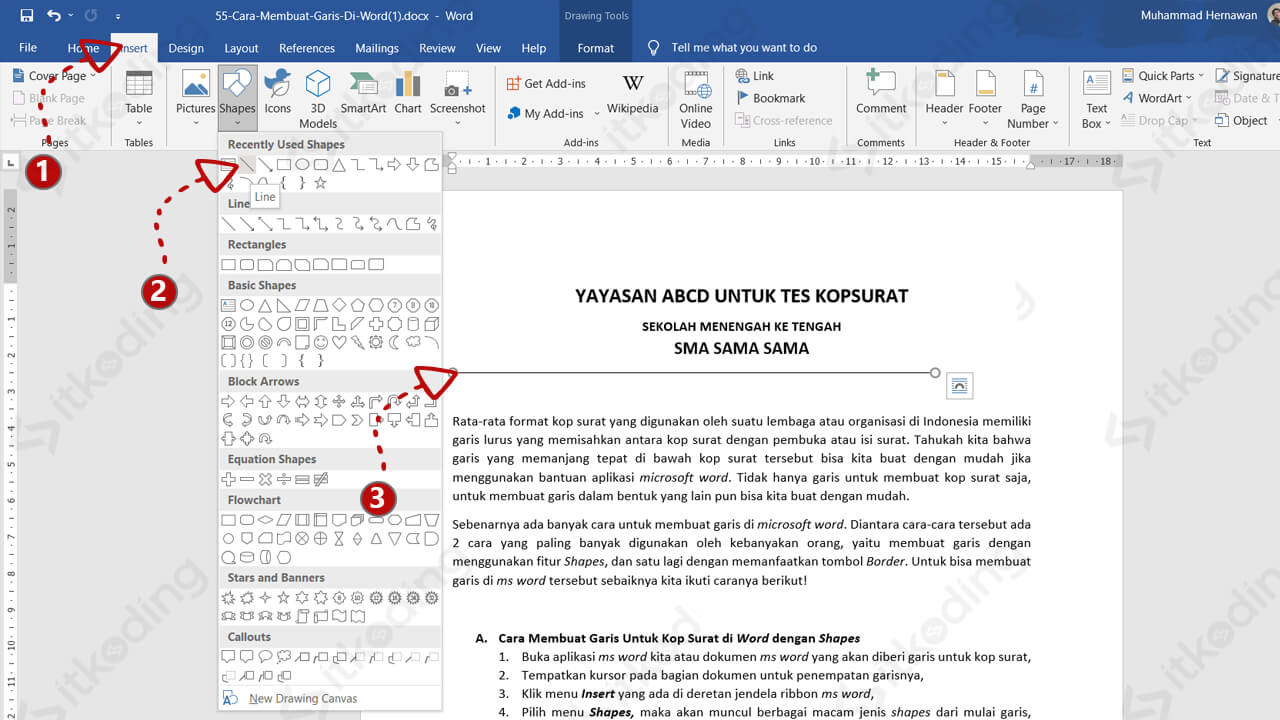This screenshot has height=720, width=1280.
Task: Click the Link button in Links group
Action: coord(755,76)
